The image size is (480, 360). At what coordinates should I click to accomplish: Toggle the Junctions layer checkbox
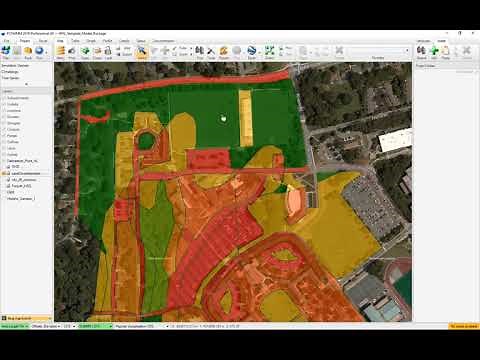pyautogui.click(x=4, y=111)
